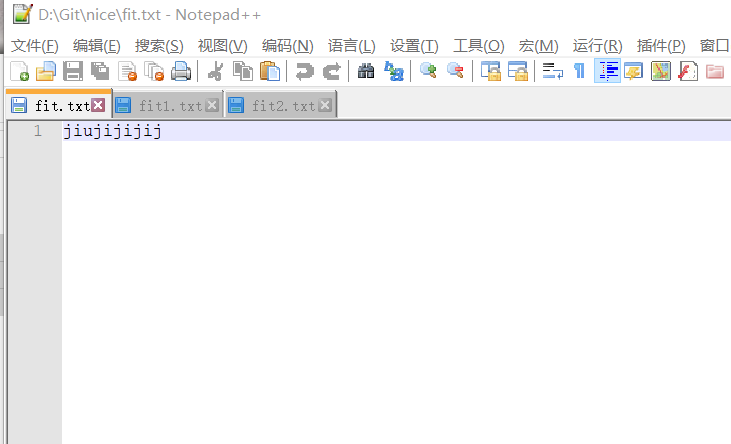The image size is (731, 444).
Task: Print the document with printer icon
Action: coord(181,71)
